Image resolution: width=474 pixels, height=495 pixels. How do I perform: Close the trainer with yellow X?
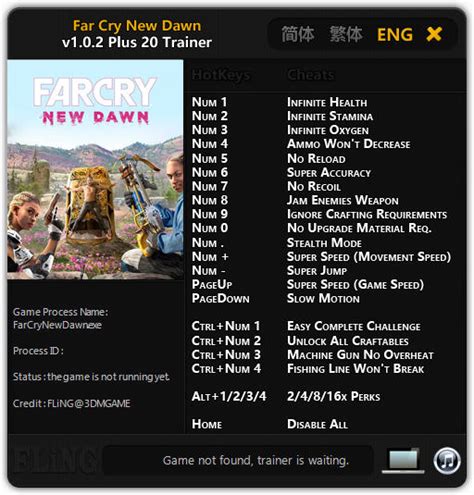click(x=434, y=34)
